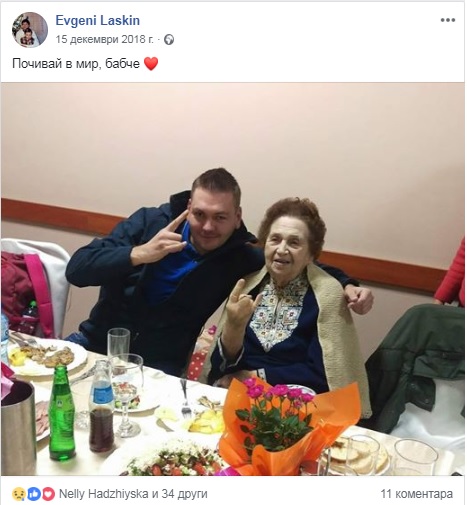Open Evgeni Laskin's profile name link
467x505 pixels.
click(97, 21)
